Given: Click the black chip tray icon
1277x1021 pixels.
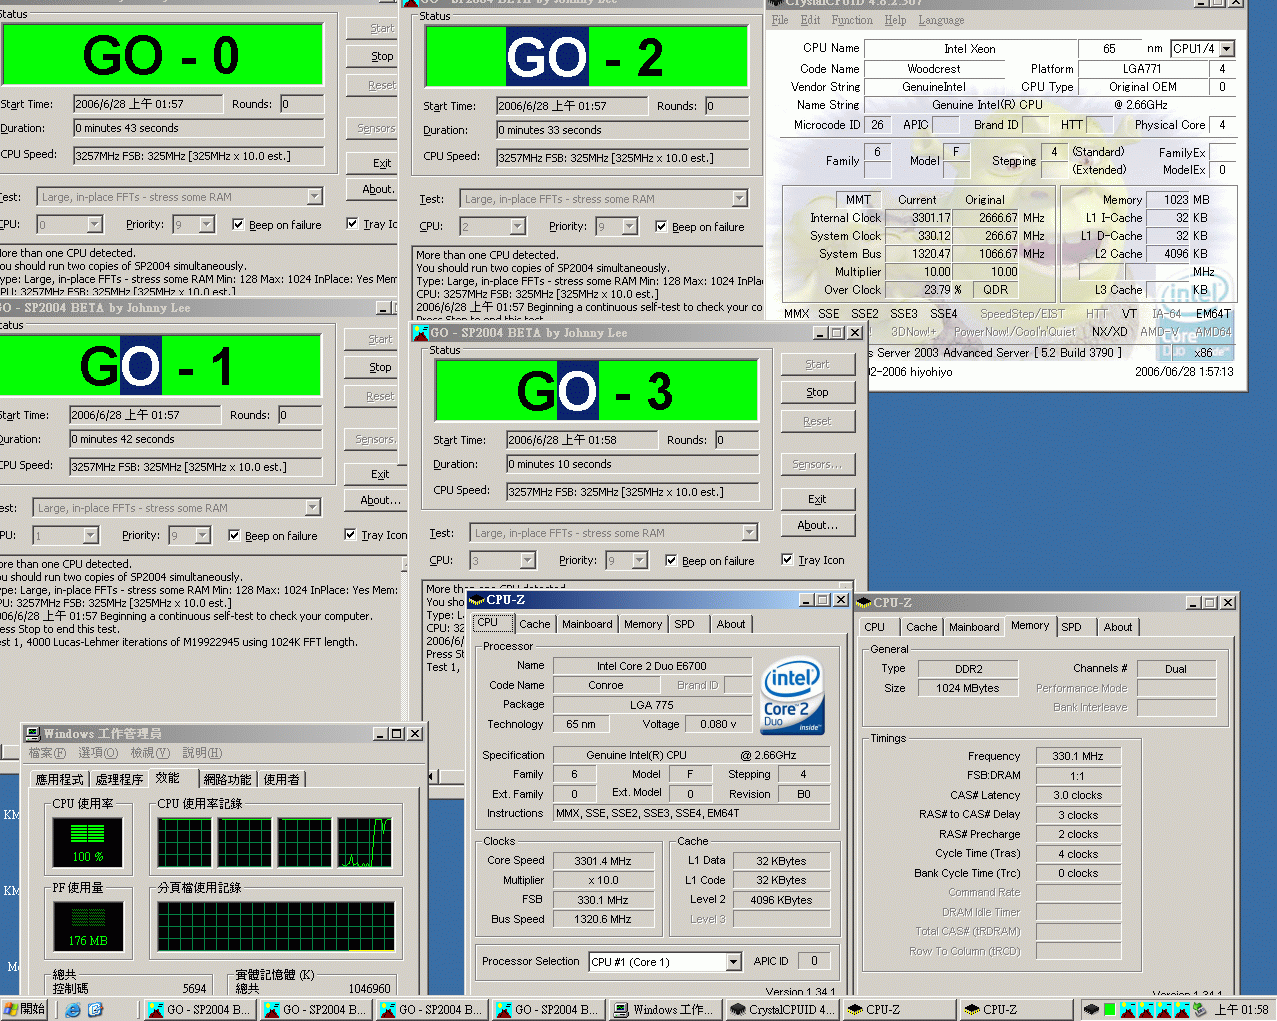Looking at the screenshot, I should (1092, 1009).
